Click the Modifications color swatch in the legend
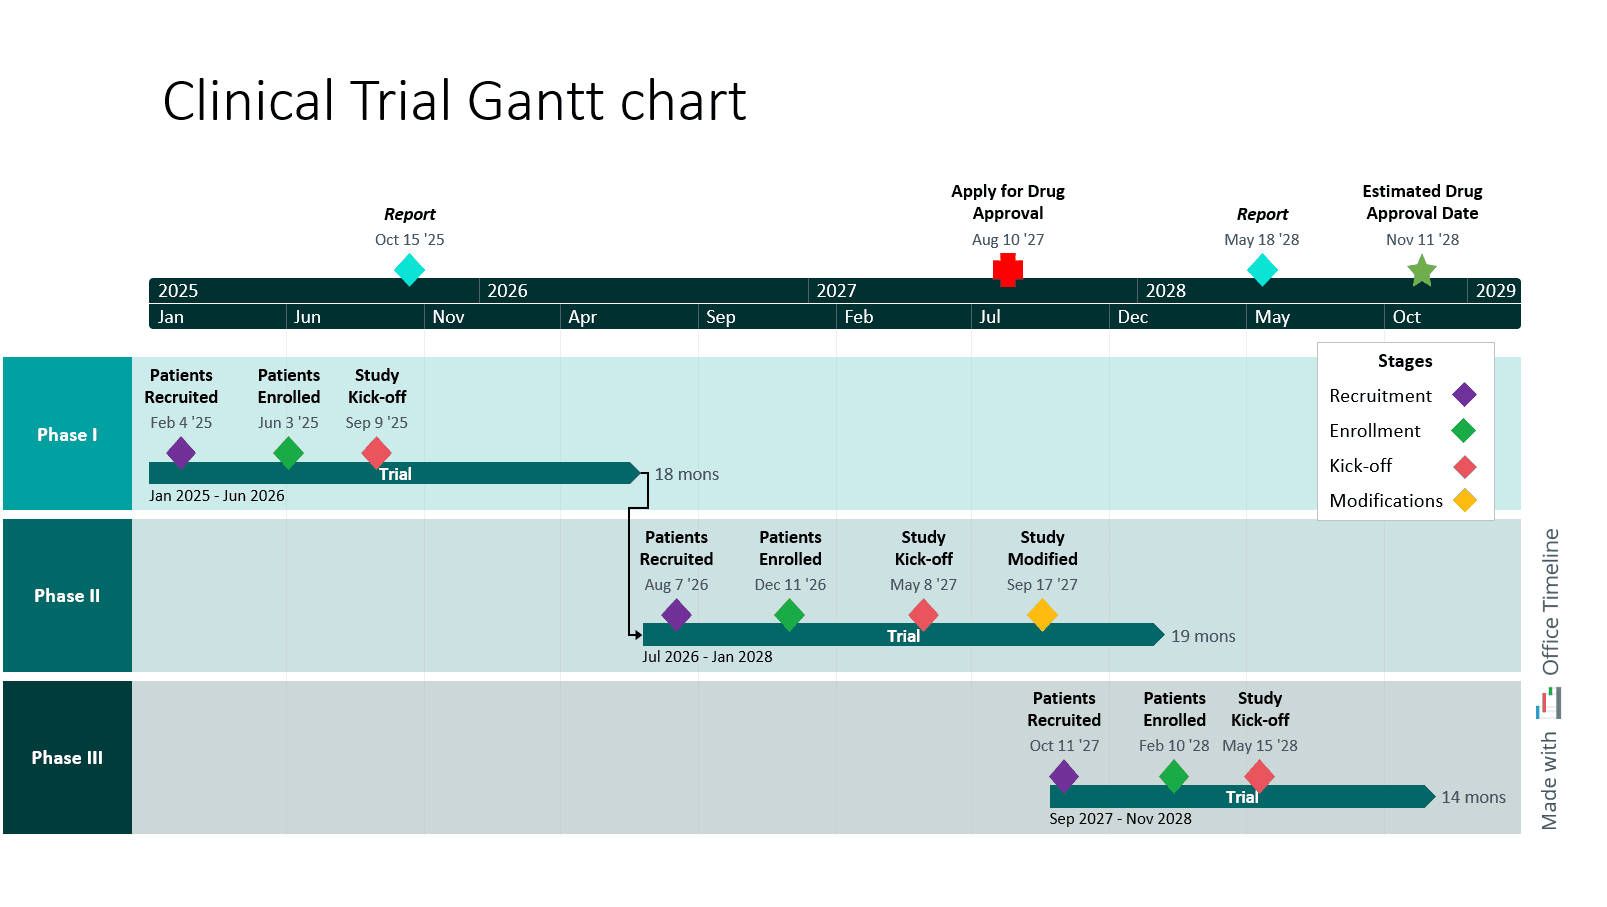Screen dimensions: 1607x907 [x=1465, y=501]
